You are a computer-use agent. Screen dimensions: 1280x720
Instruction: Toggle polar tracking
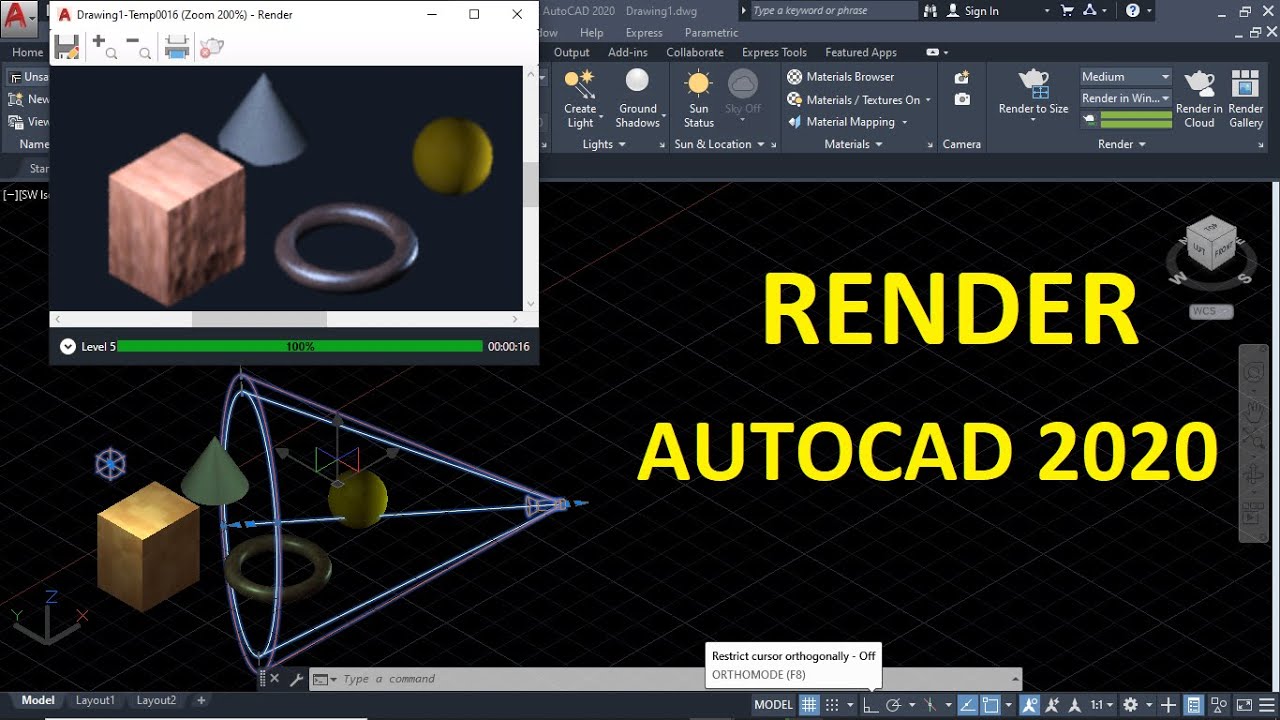pyautogui.click(x=894, y=705)
